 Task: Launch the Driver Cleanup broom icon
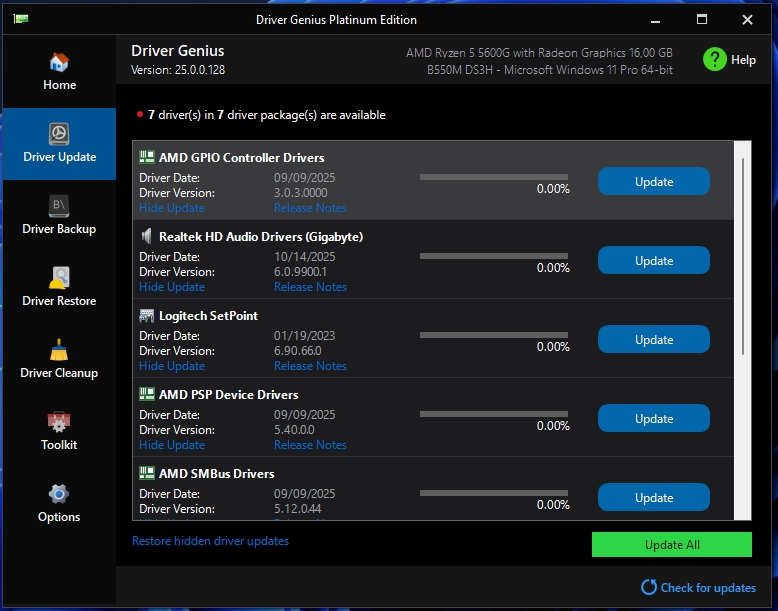59,350
